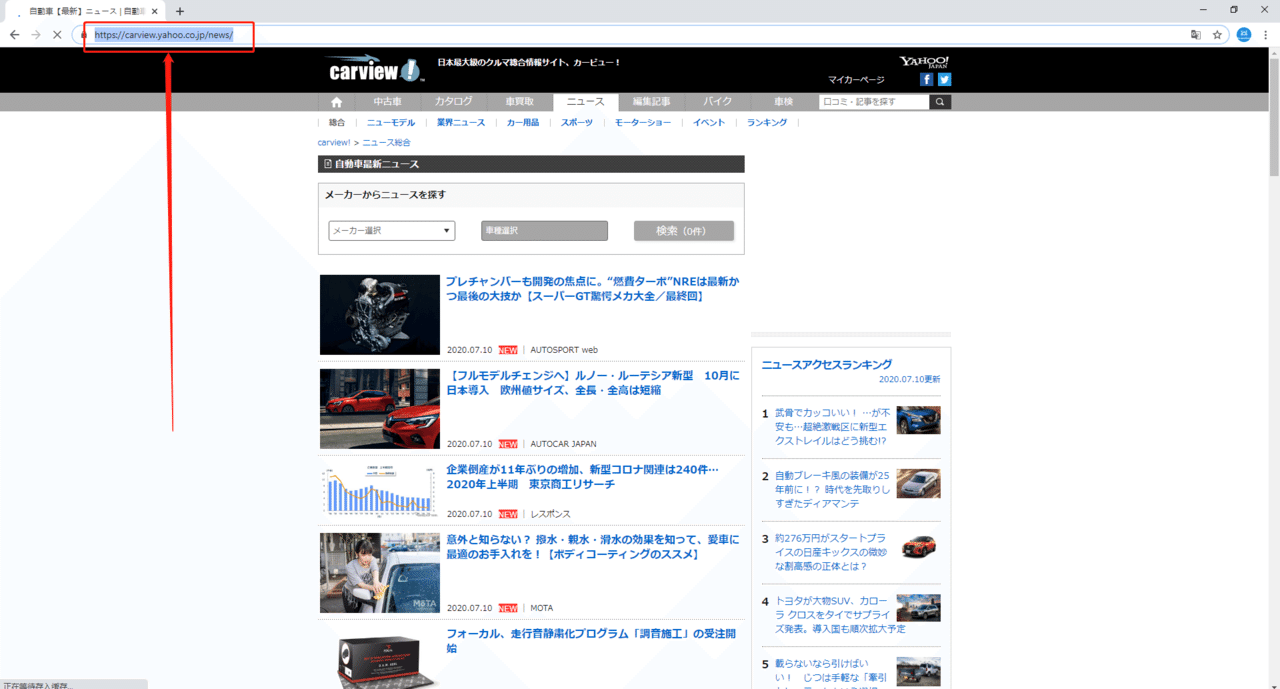Open ranking 3 red Kicks thumbnail
Image resolution: width=1280 pixels, height=689 pixels.
(918, 546)
